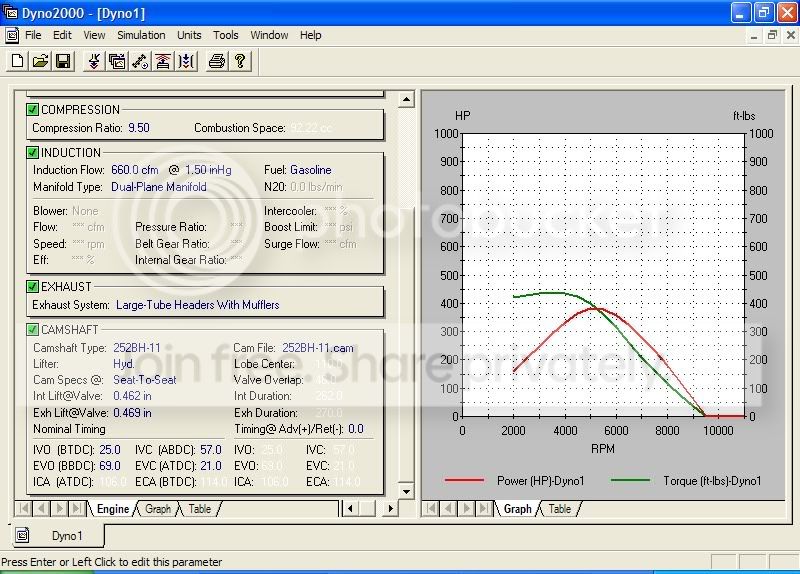Viewport: 800px width, 574px height.
Task: Click the horizontal scroll left arrow
Action: (x=350, y=508)
